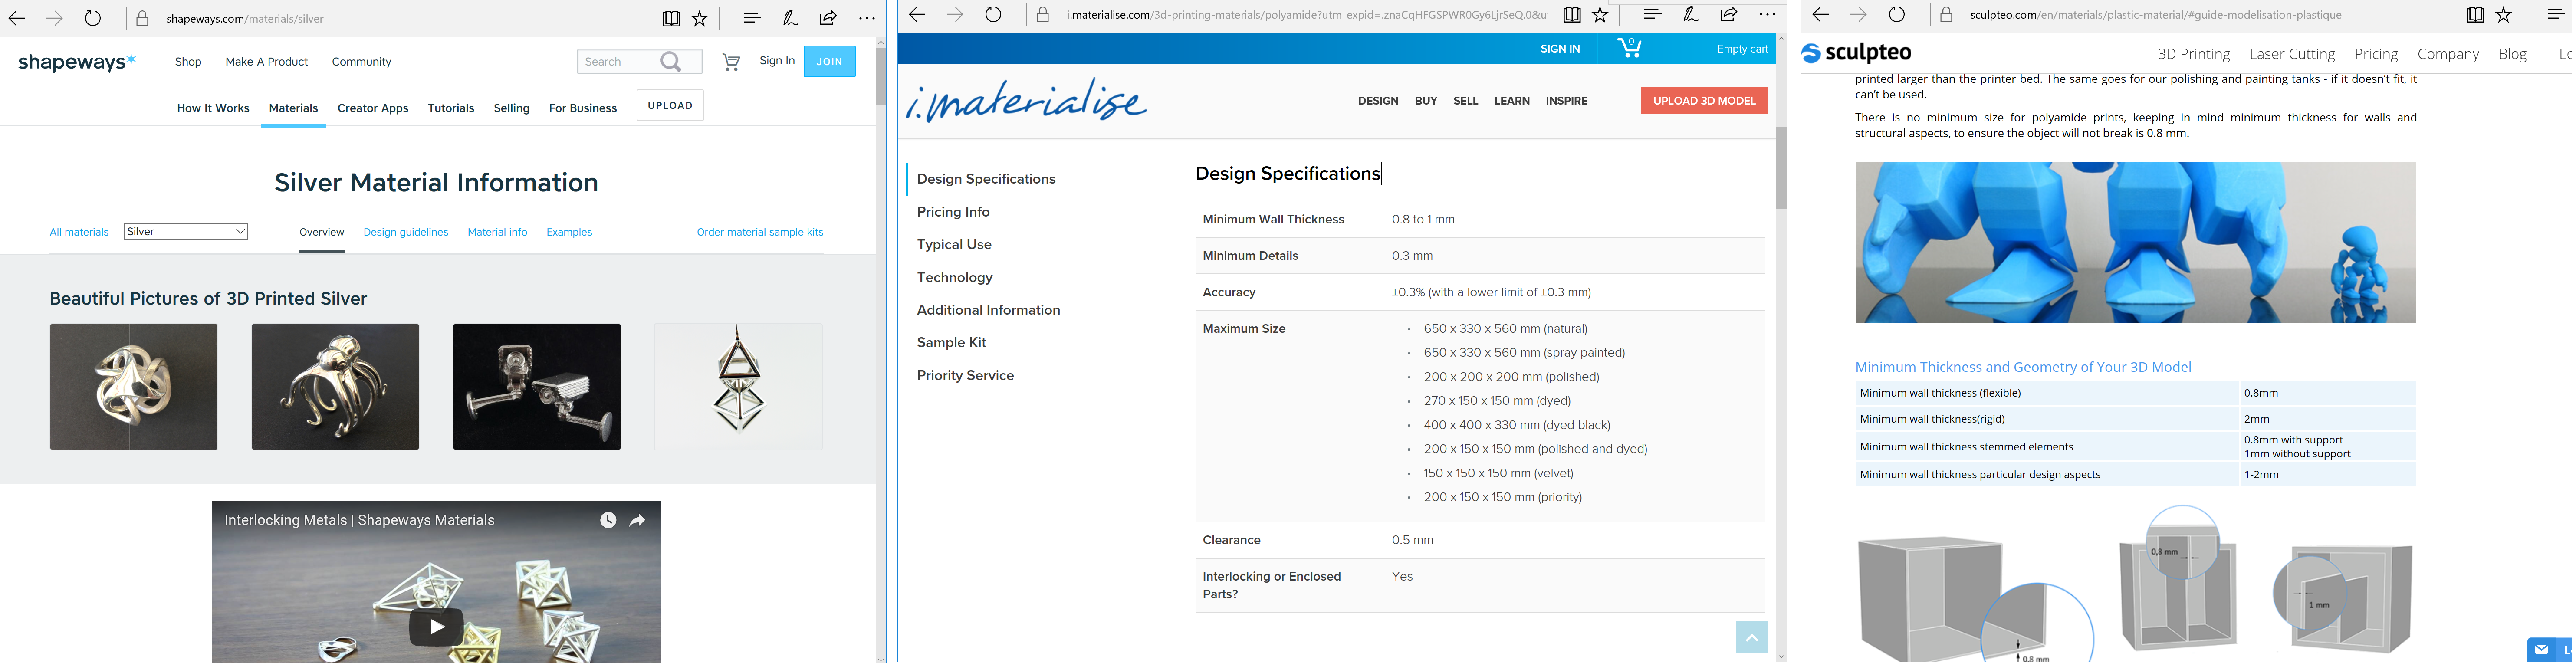Open Typical Use in i.materialise sidebar
The width and height of the screenshot is (2576, 663).
click(954, 245)
